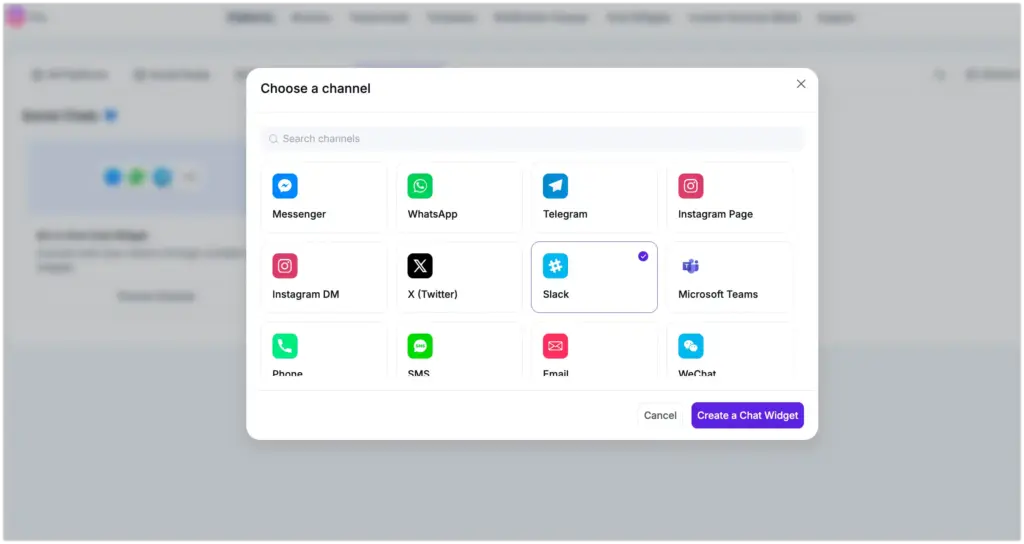Click the search magnifier icon
Screen dimensions: 1024x544
coord(274,139)
